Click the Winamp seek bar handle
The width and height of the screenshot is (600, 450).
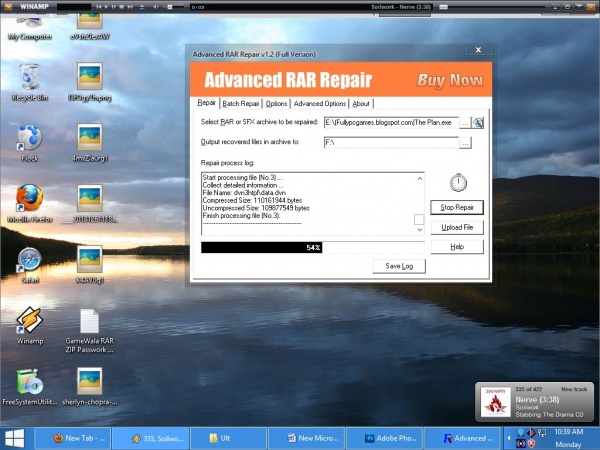[x=443, y=7]
